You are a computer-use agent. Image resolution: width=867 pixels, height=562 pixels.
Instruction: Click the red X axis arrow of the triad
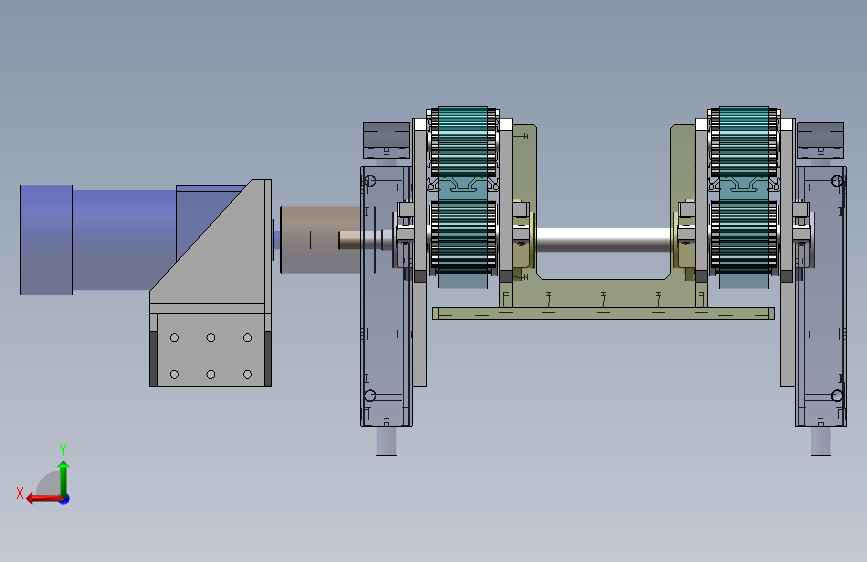43,499
